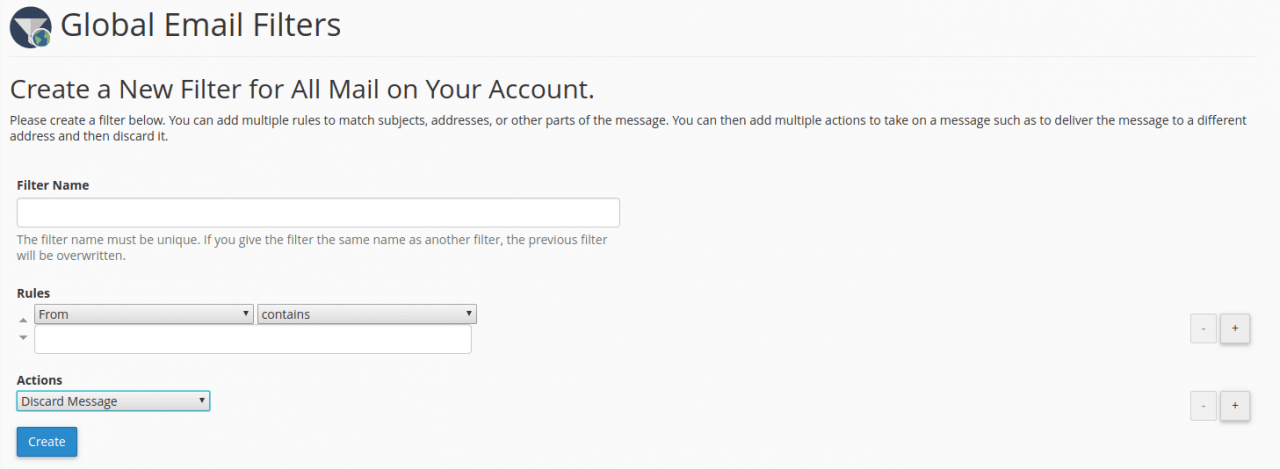Viewport: 1280px width, 469px height.
Task: Move the rule up with the up arrow
Action: coord(24,318)
